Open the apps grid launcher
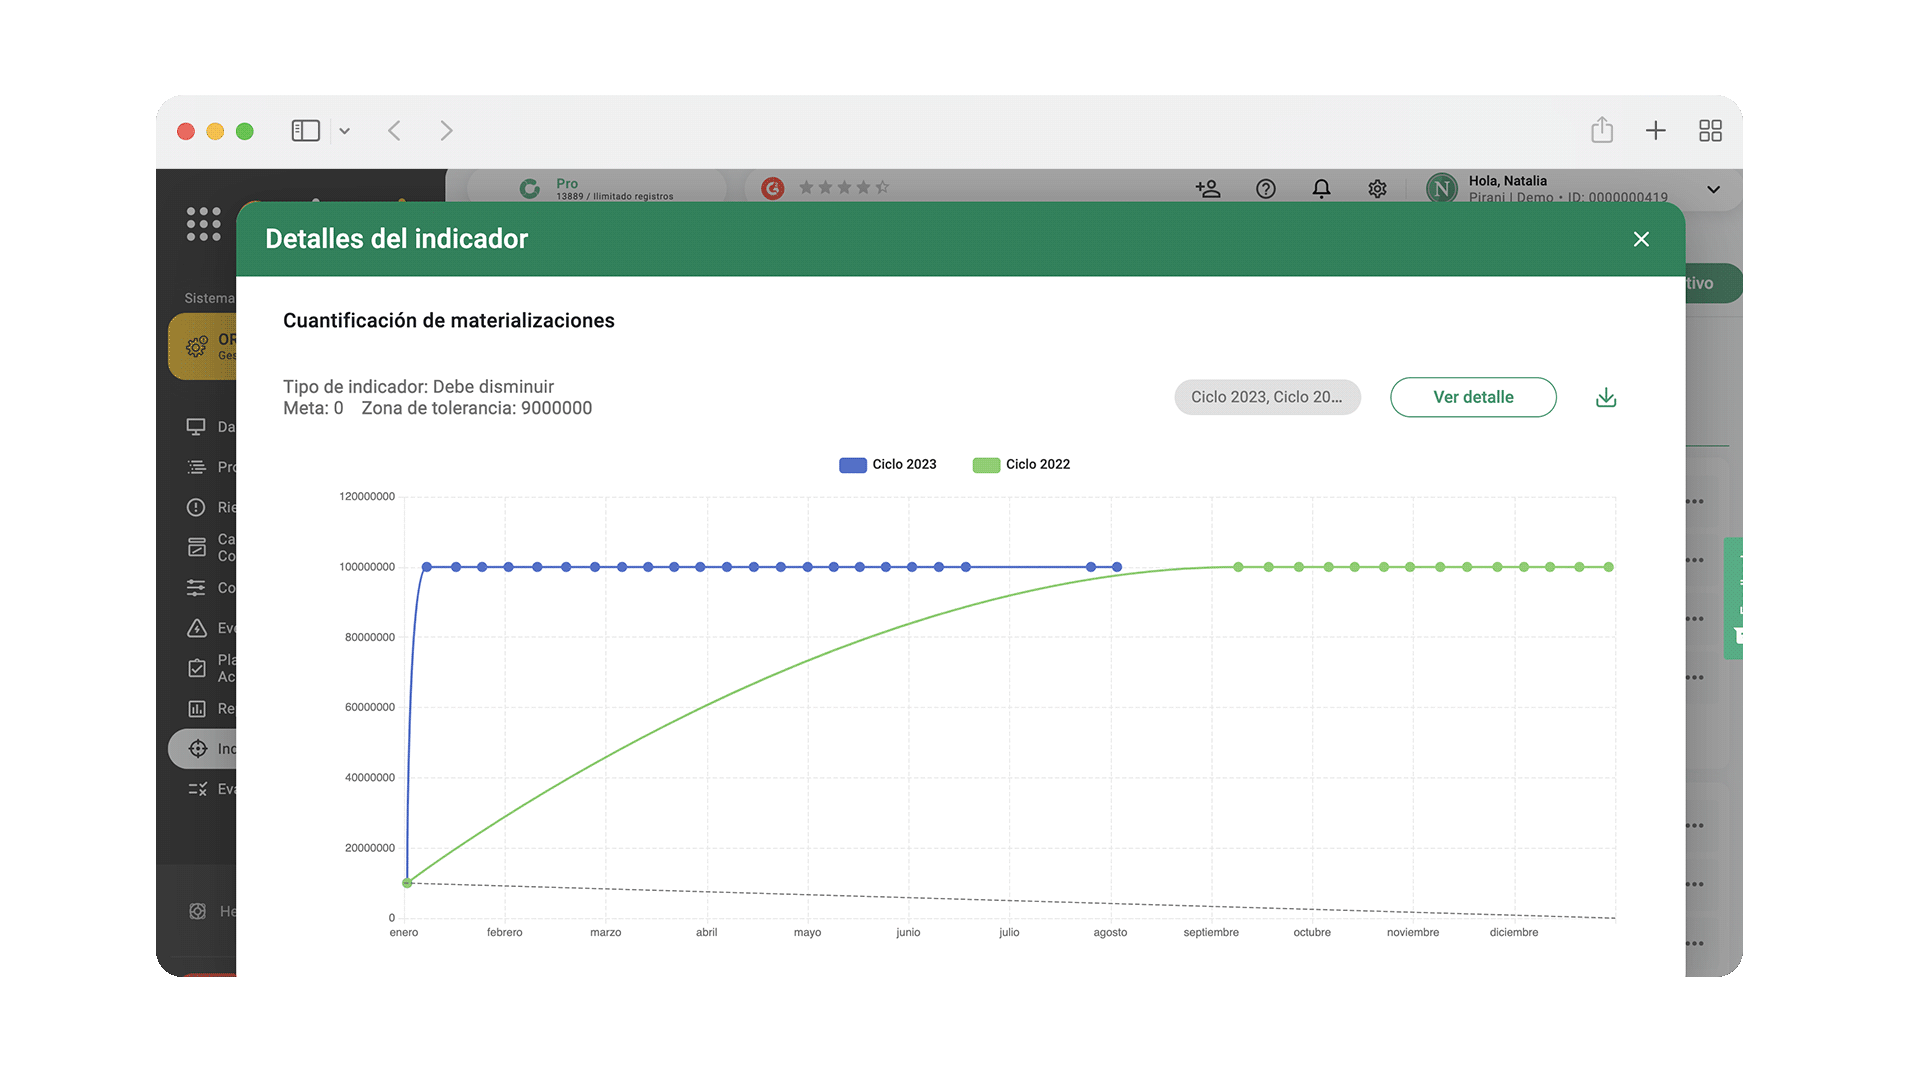 (203, 224)
